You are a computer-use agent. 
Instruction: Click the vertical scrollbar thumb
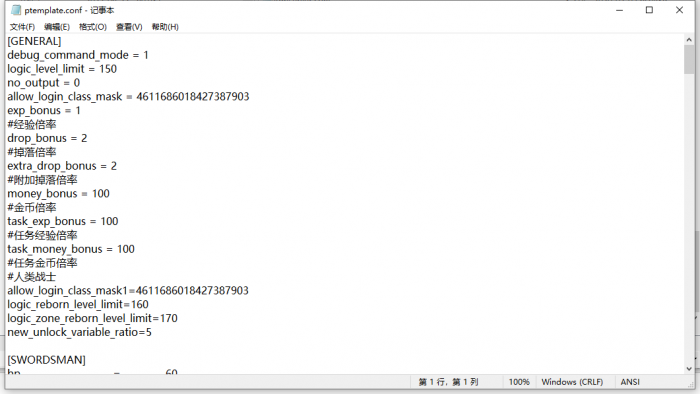coord(689,59)
